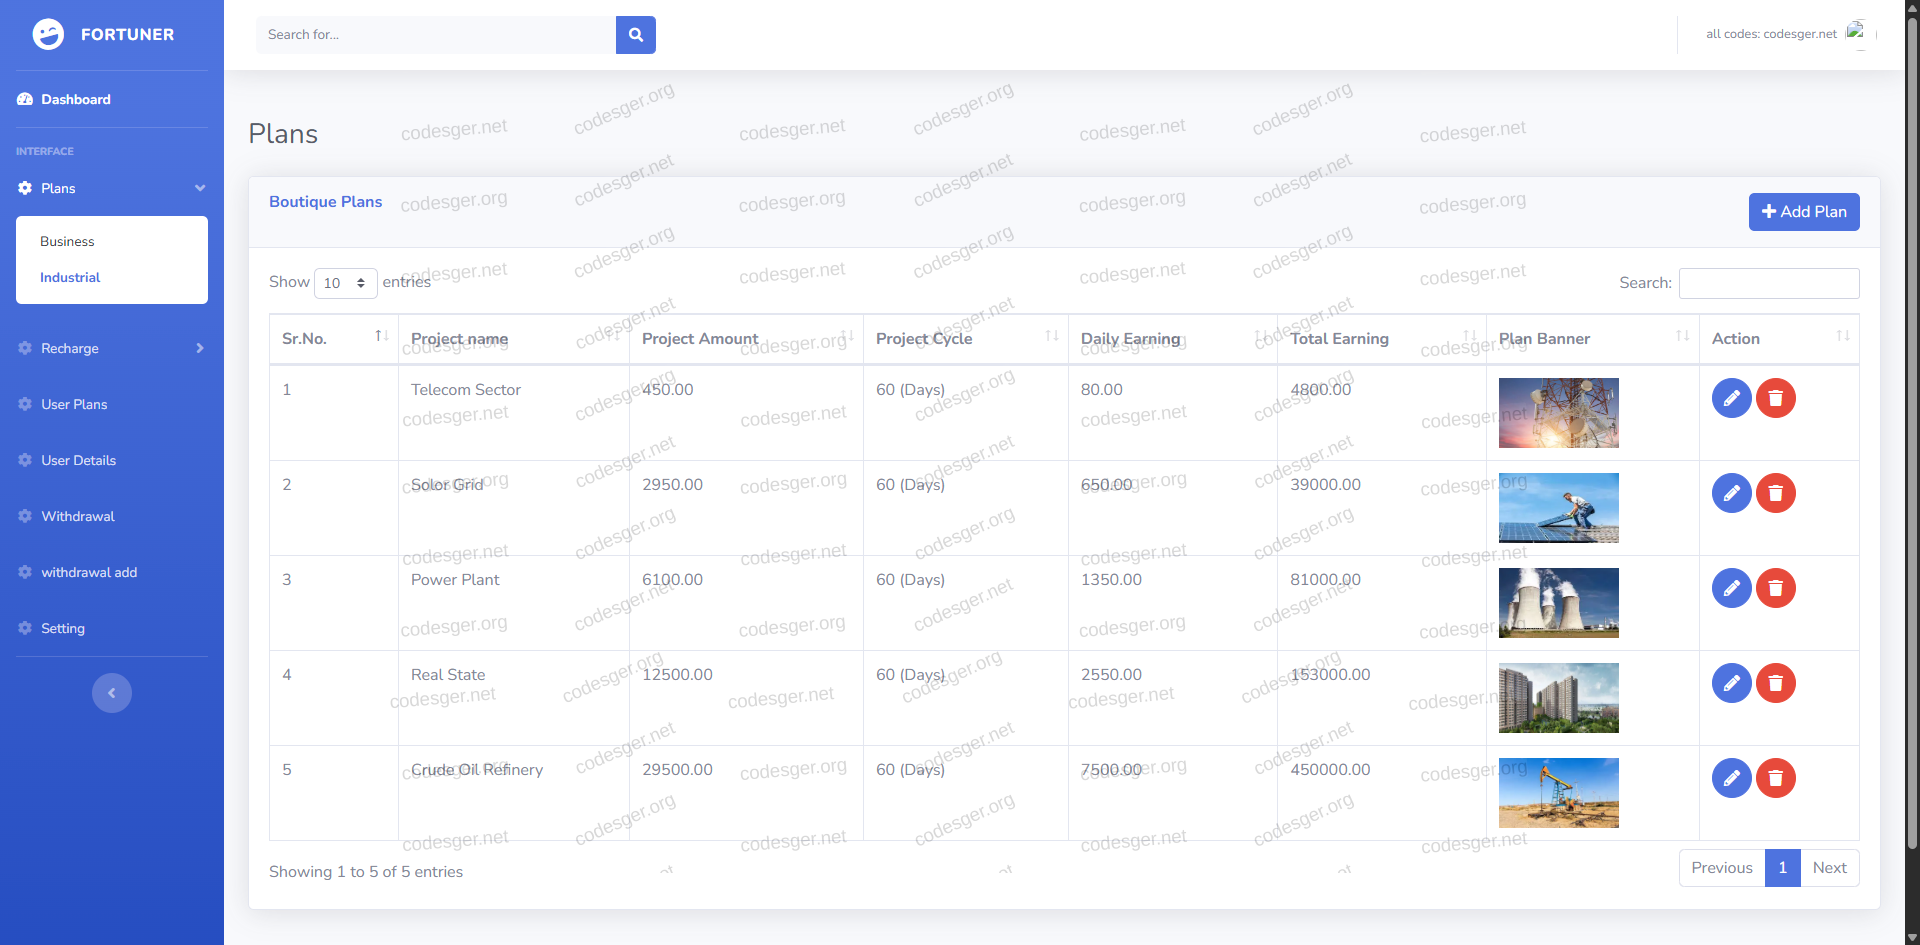This screenshot has height=945, width=1920.
Task: Delete the Solor Grid plan
Action: click(x=1775, y=493)
